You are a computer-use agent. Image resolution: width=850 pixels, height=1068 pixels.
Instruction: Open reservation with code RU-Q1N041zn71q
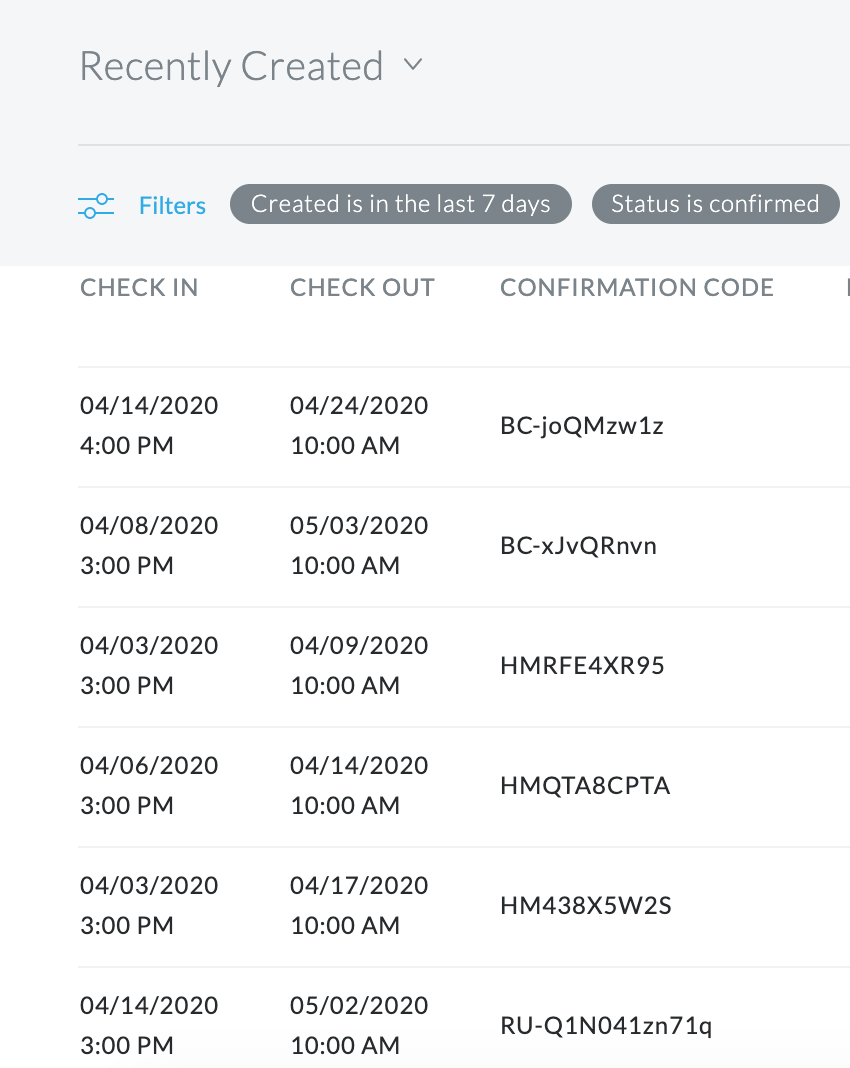click(x=606, y=1026)
